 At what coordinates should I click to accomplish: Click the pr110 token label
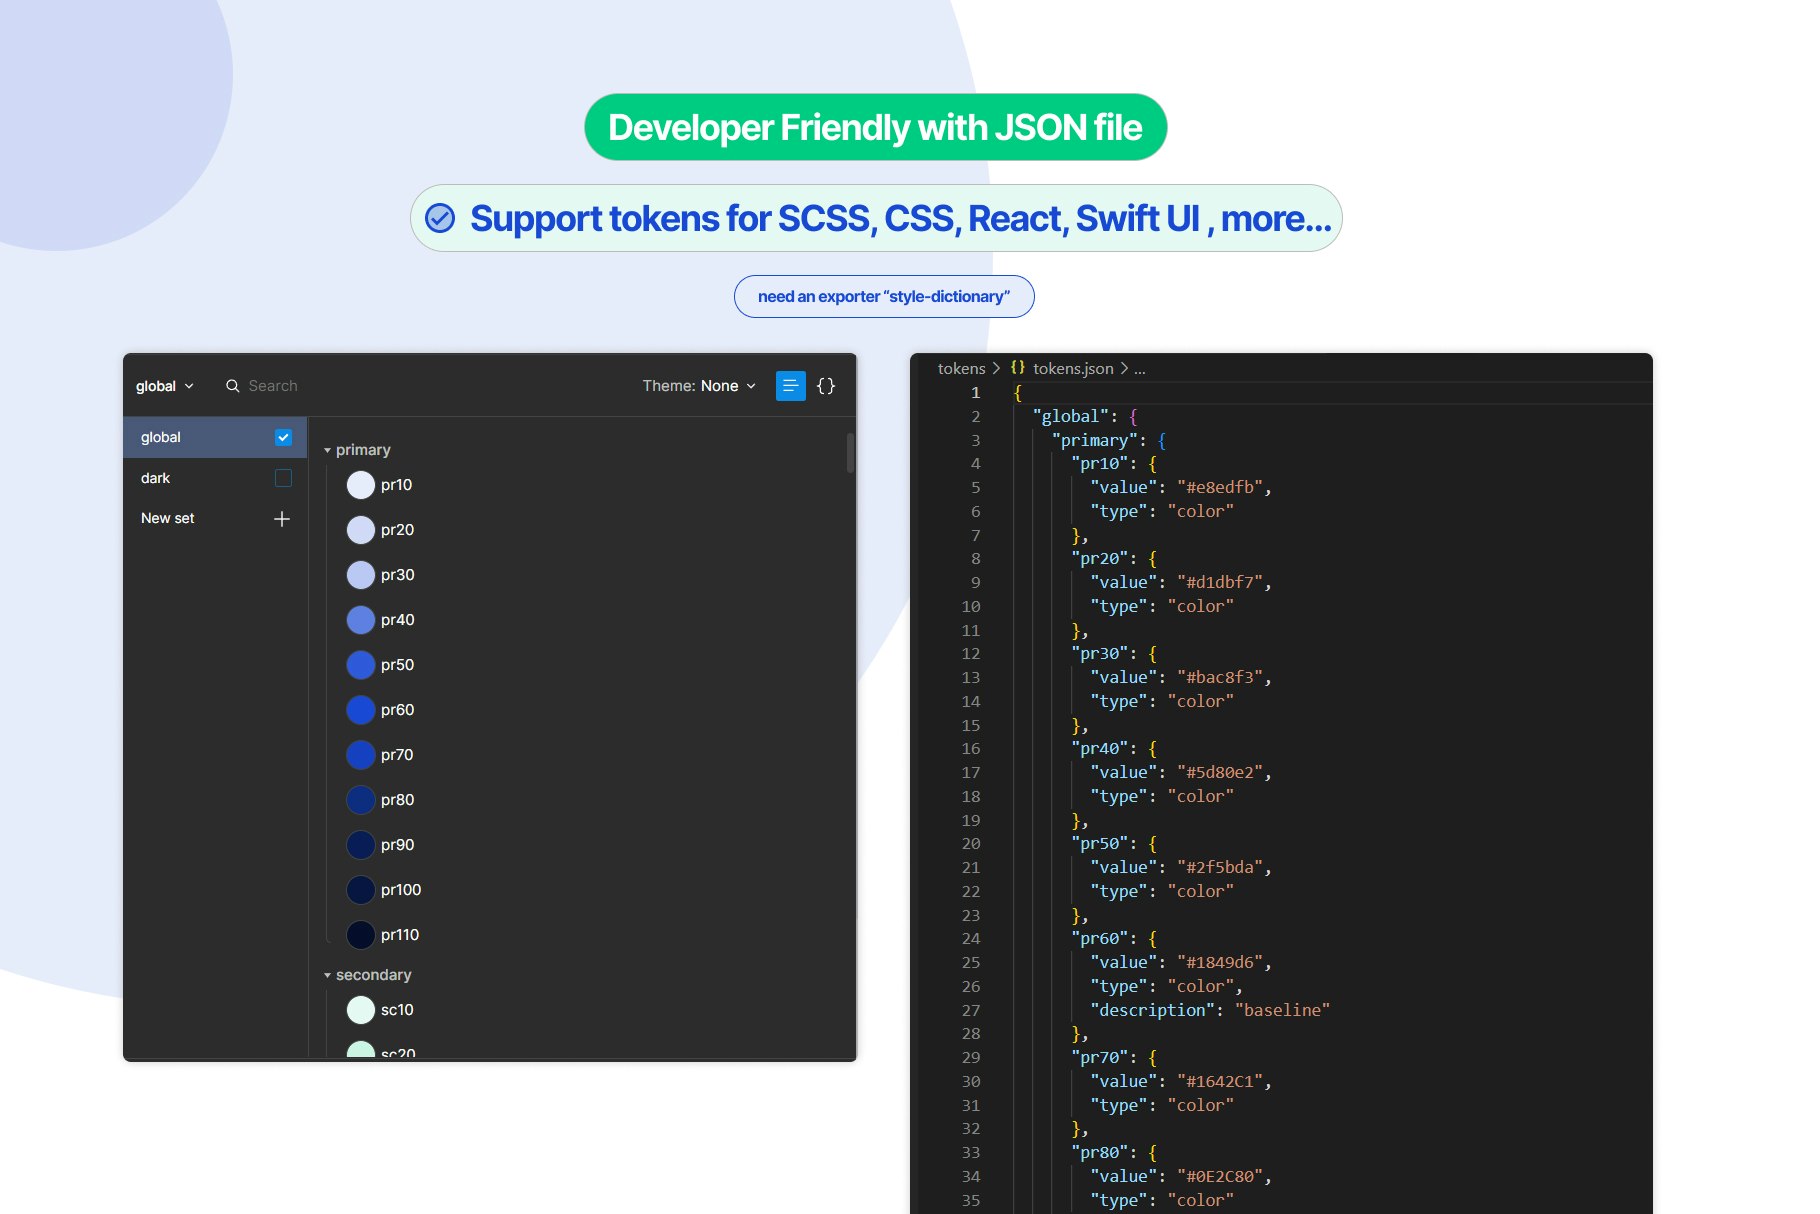pyautogui.click(x=400, y=935)
